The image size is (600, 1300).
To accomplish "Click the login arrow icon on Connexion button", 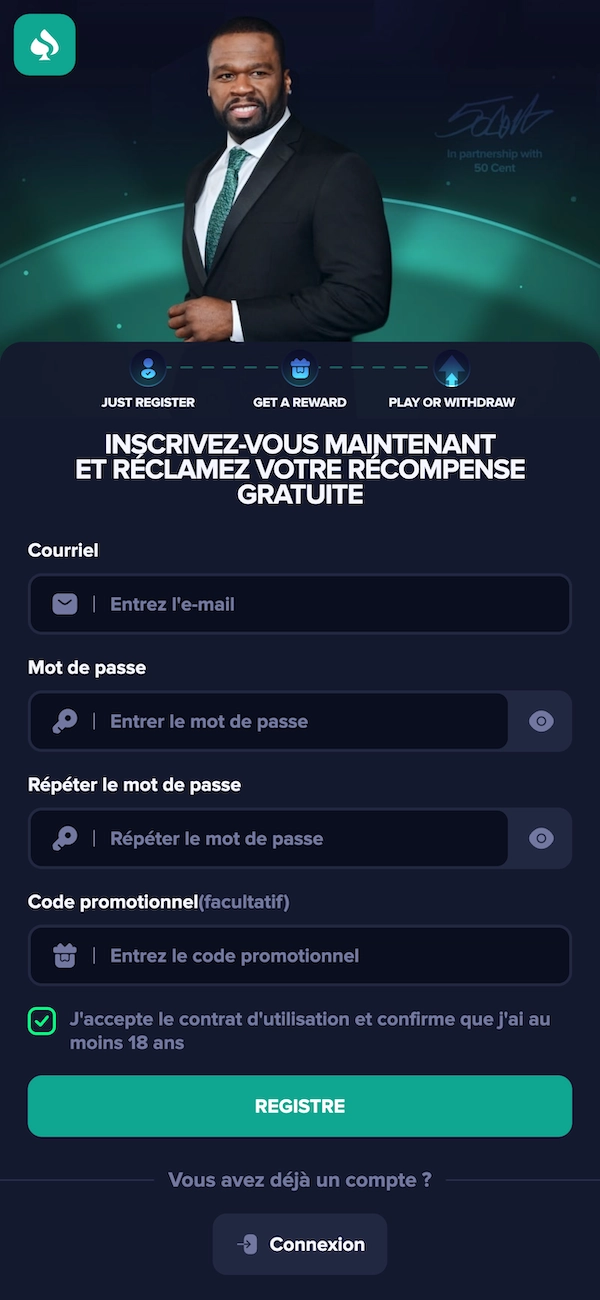I will [x=247, y=1244].
